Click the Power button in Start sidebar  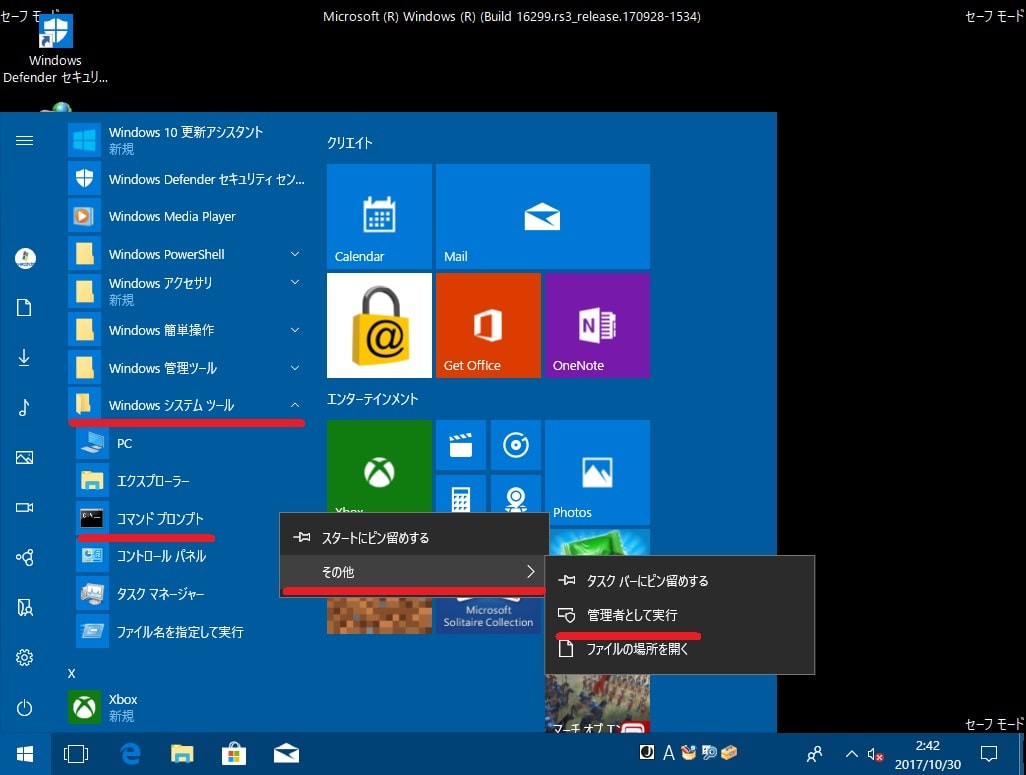pos(24,708)
